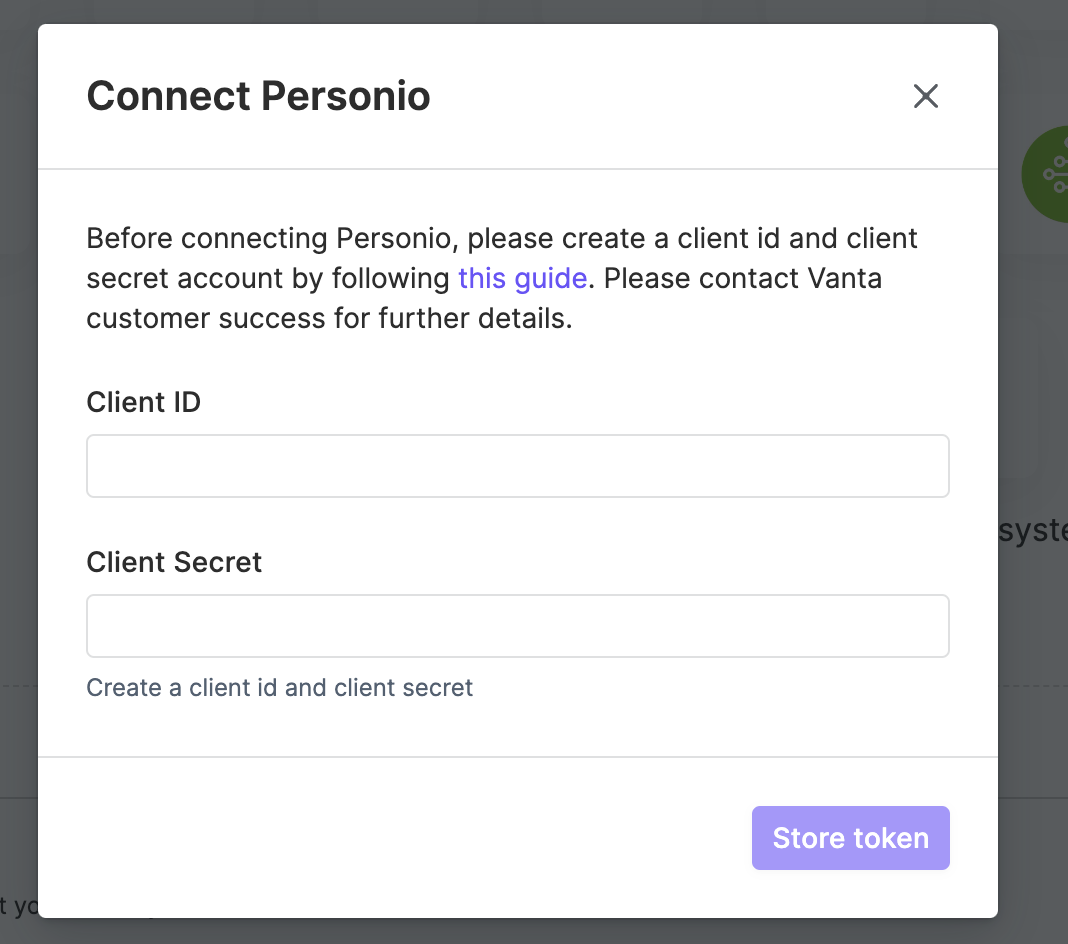Viewport: 1068px width, 944px height.
Task: Click the Connect Personio heading
Action: coord(259,95)
